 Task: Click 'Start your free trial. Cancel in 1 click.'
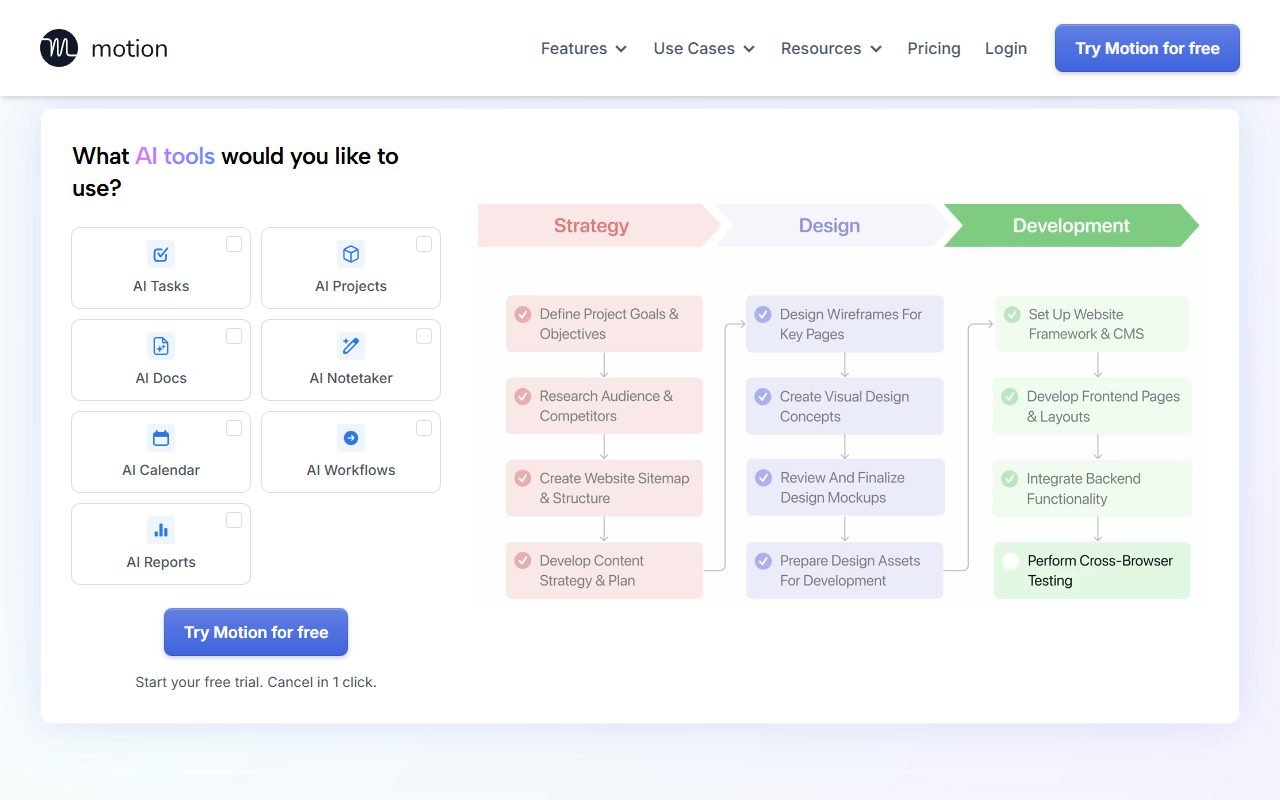tap(256, 682)
